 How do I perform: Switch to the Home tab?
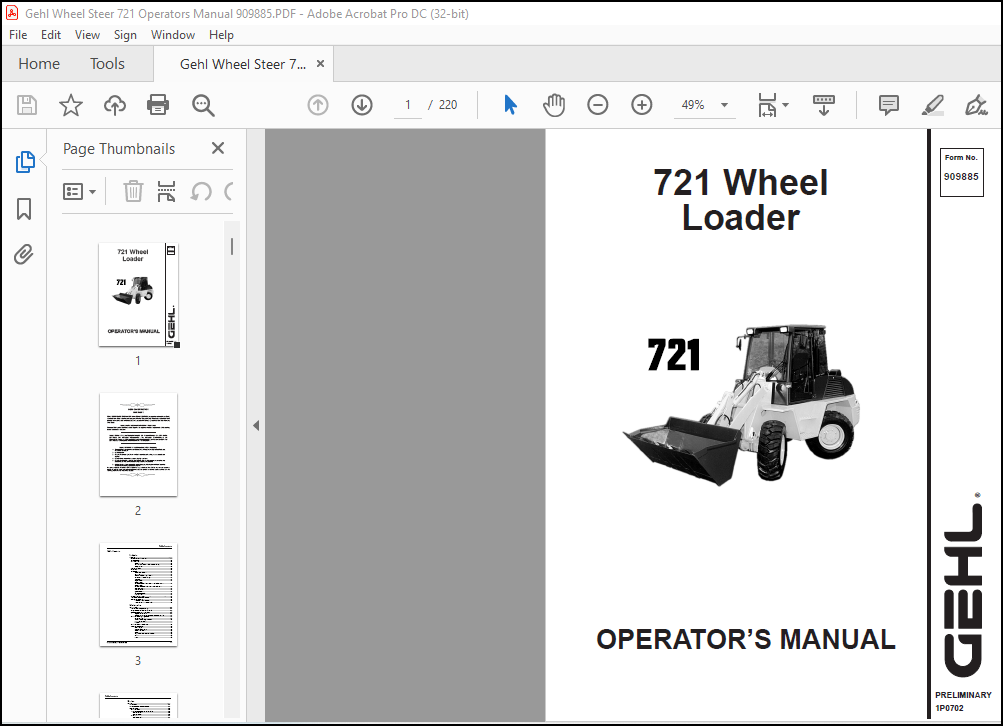(39, 64)
